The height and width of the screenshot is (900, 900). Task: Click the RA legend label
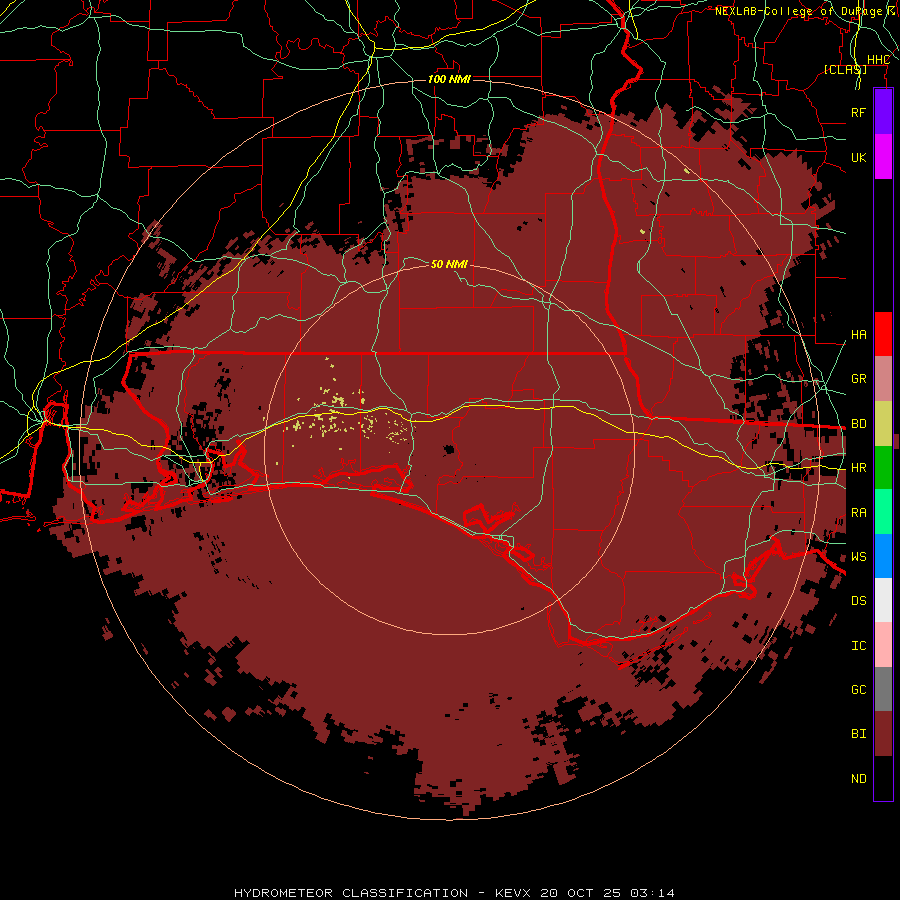pyautogui.click(x=858, y=512)
